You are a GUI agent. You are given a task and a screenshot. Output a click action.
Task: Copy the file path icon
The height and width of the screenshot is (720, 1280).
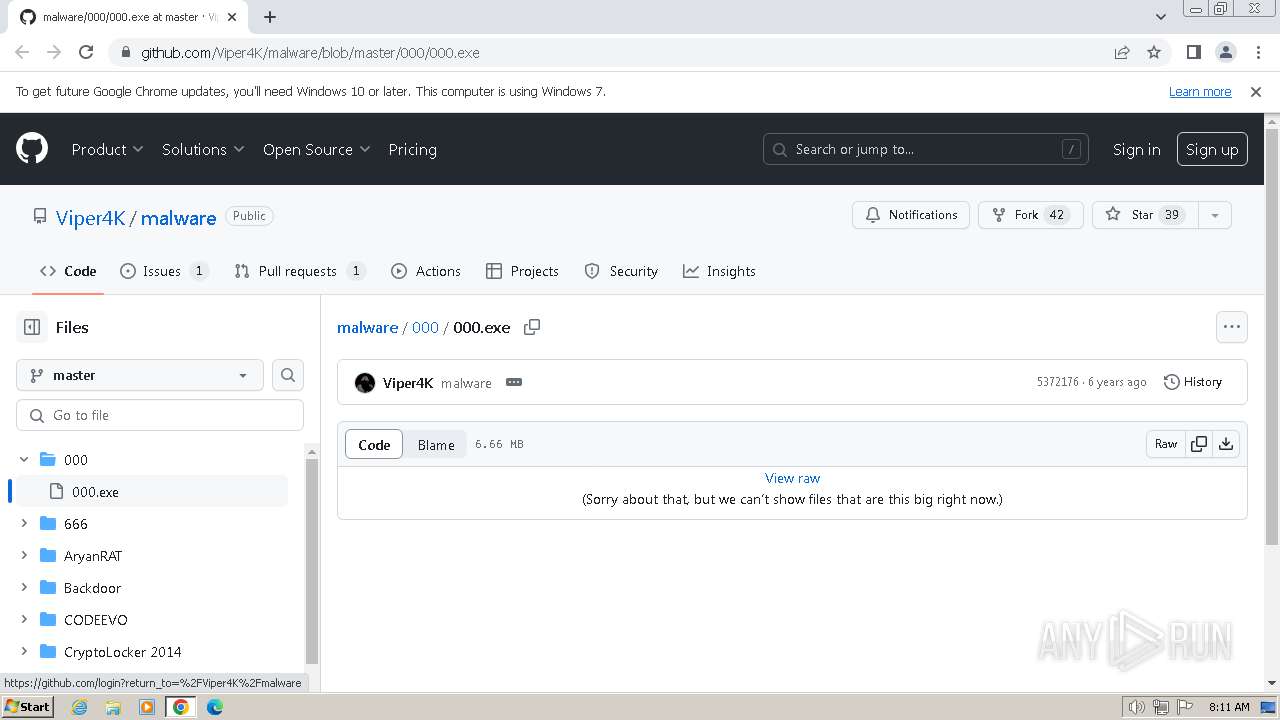[532, 327]
